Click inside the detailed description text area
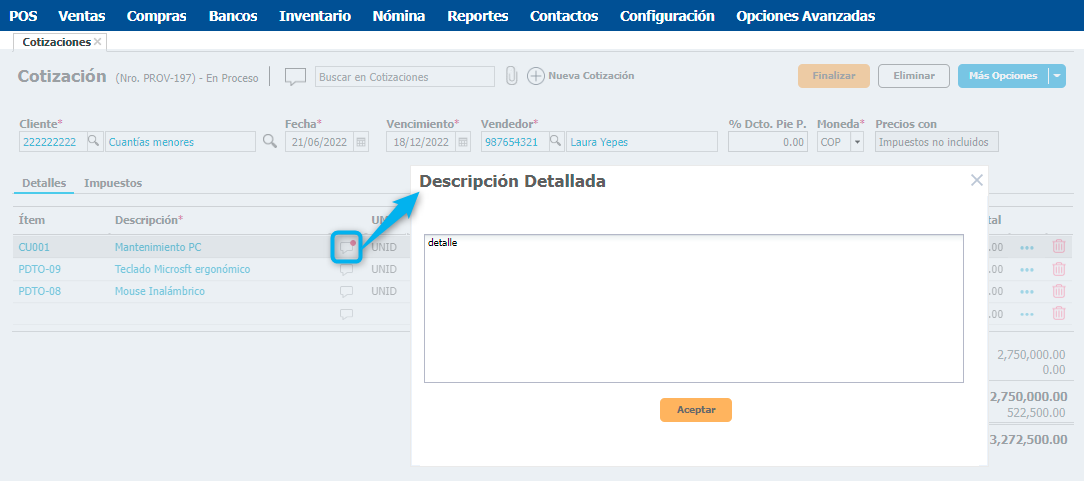The height and width of the screenshot is (481, 1084). (x=693, y=308)
